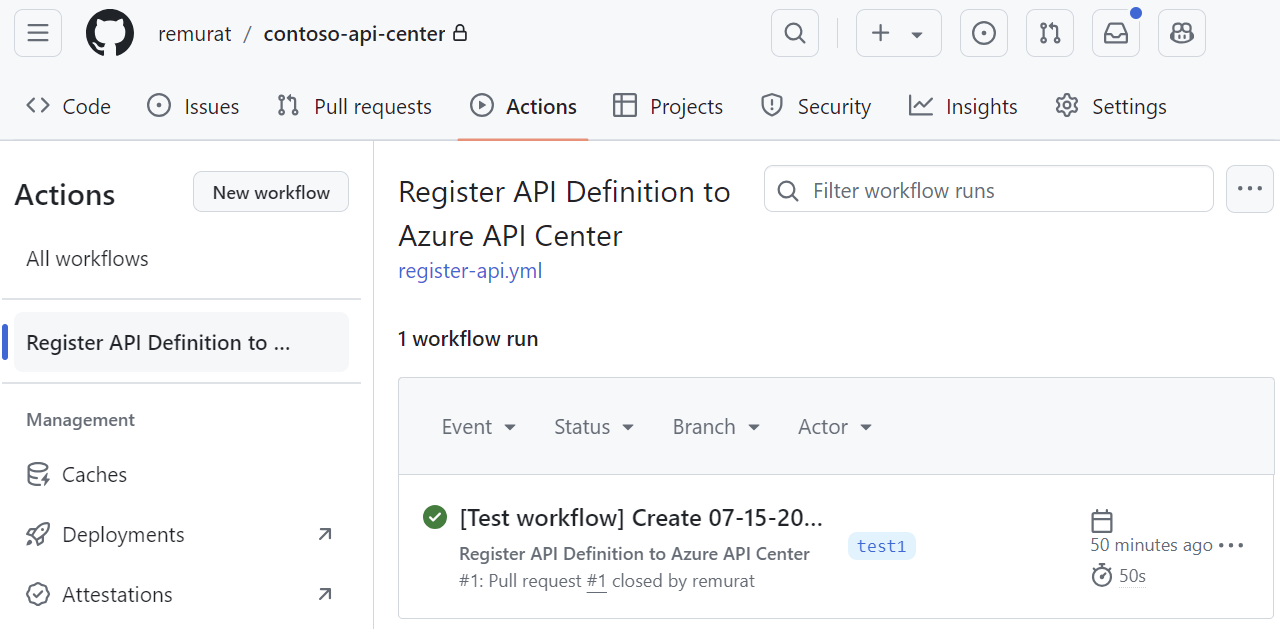The width and height of the screenshot is (1280, 629).
Task: Open the register-api.yml workflow file link
Action: point(470,270)
